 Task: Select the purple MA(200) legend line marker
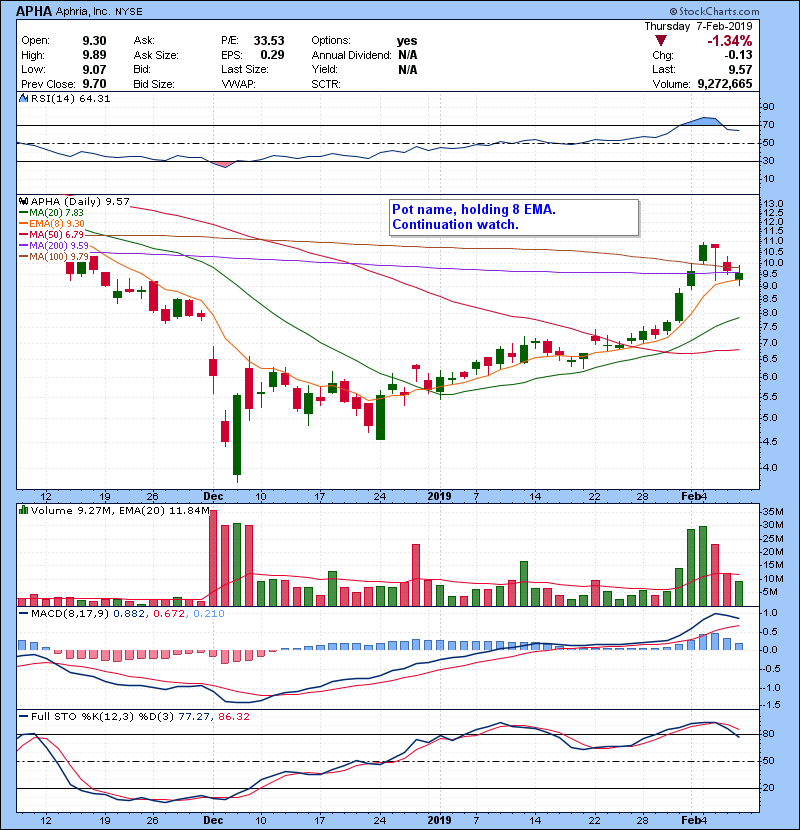24,246
